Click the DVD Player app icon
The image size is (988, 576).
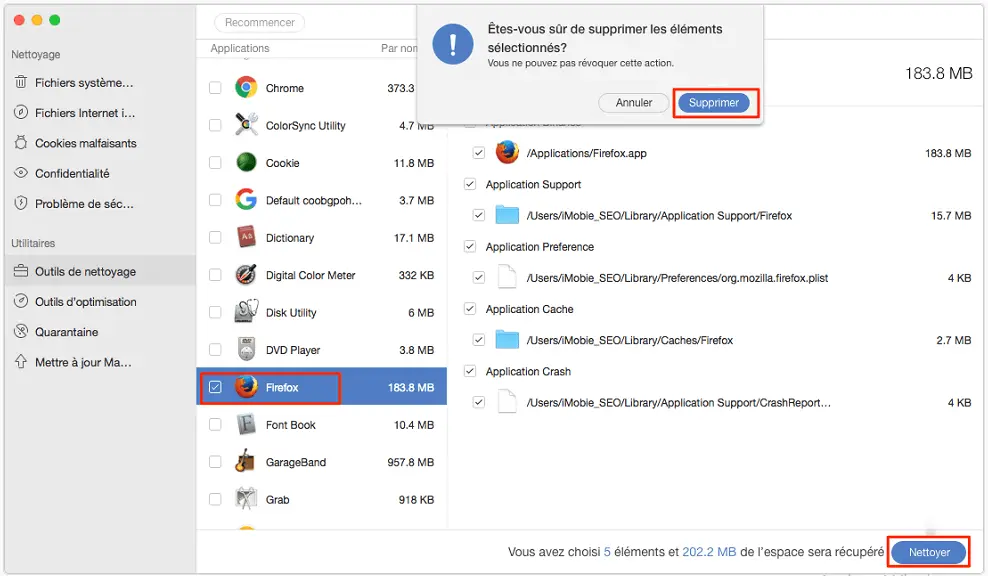[246, 349]
